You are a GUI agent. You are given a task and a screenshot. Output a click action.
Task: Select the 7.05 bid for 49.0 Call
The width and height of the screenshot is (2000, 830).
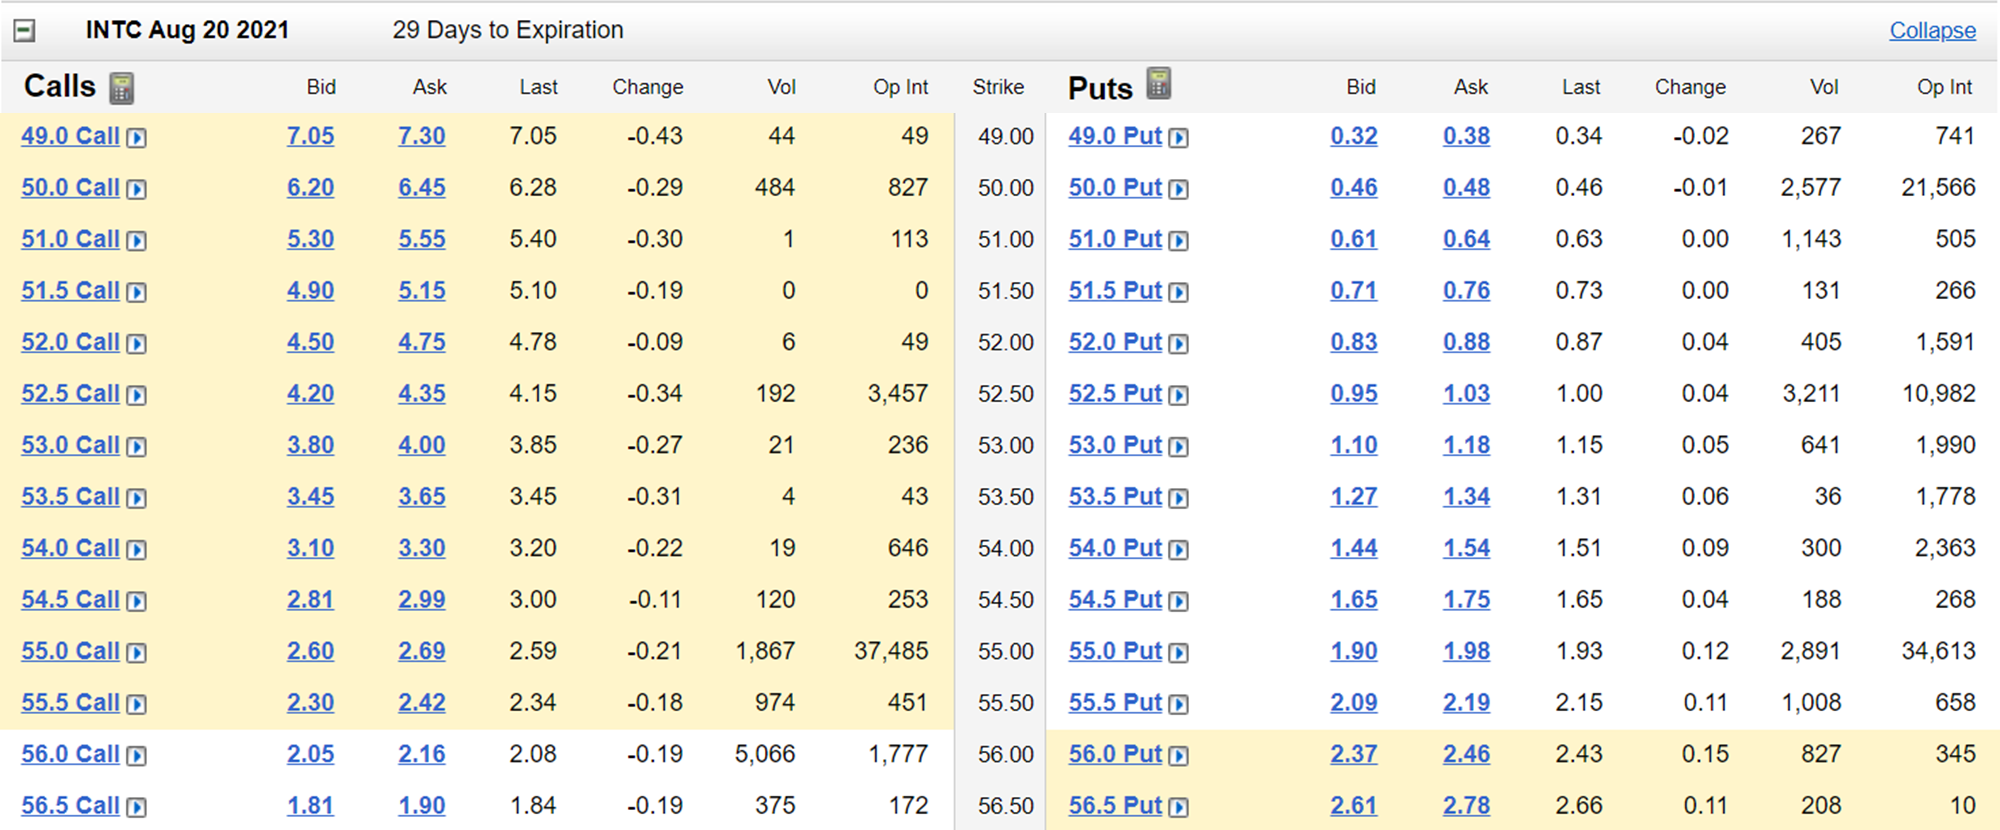[x=311, y=136]
